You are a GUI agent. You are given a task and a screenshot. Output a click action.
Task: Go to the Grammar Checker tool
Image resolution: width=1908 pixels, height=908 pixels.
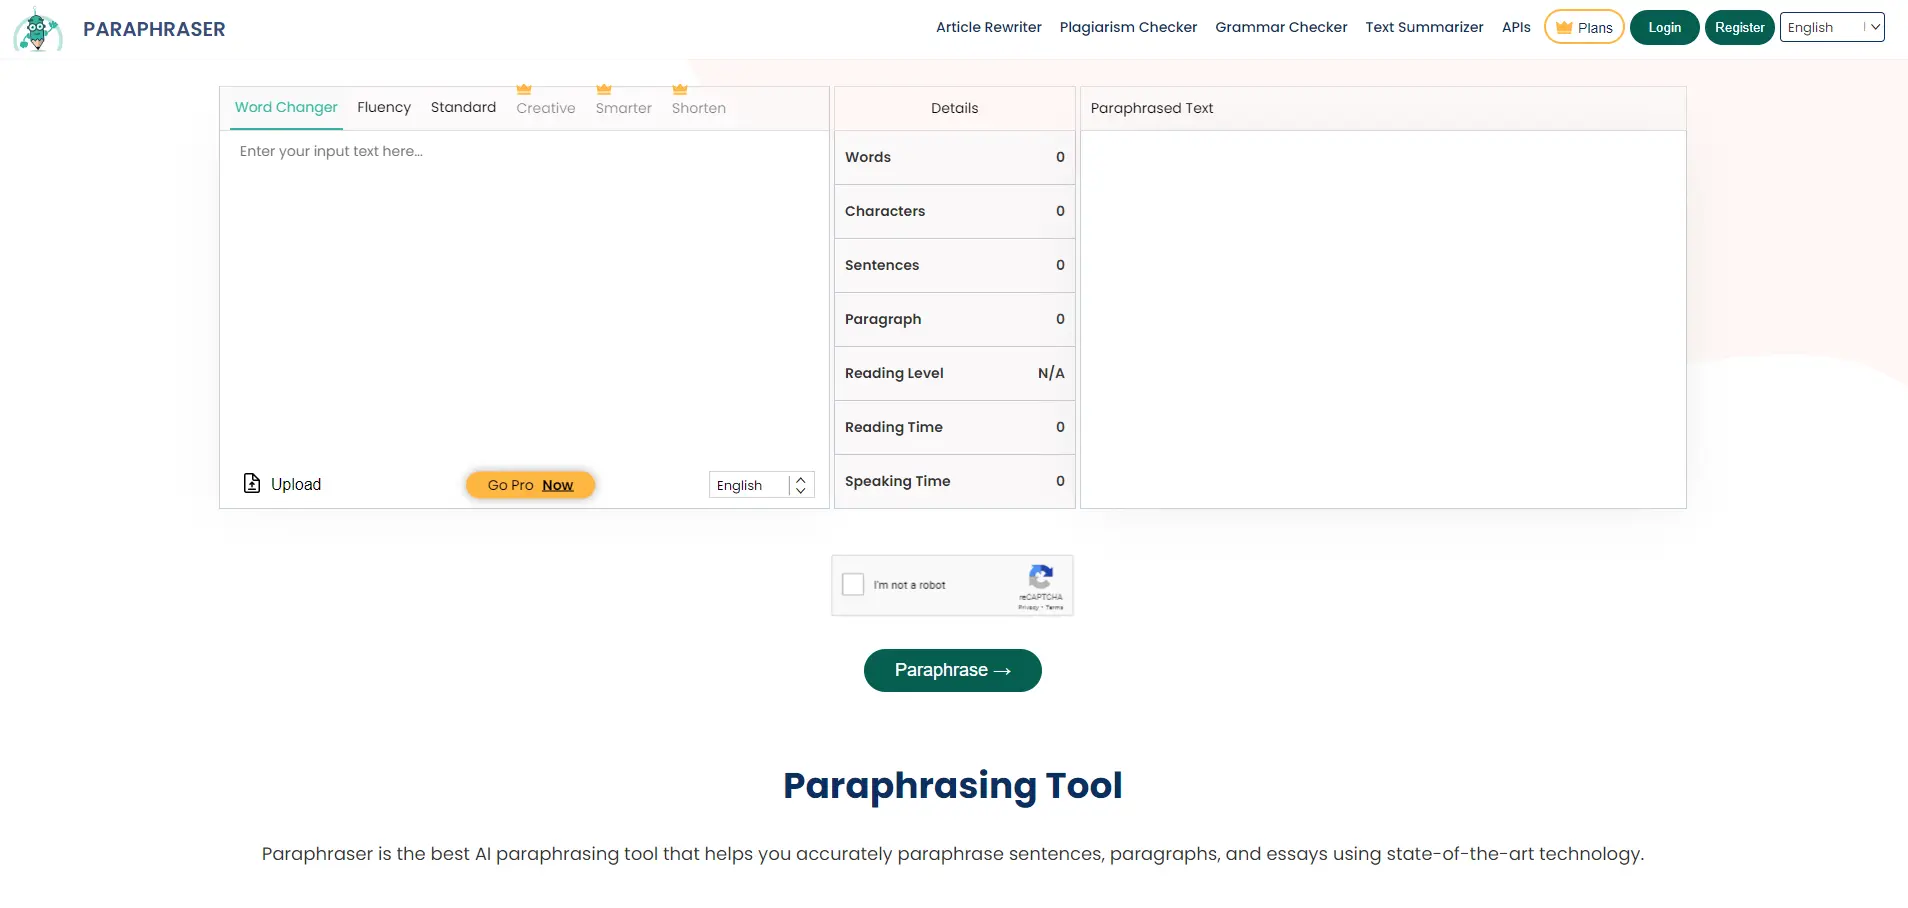[x=1281, y=27]
